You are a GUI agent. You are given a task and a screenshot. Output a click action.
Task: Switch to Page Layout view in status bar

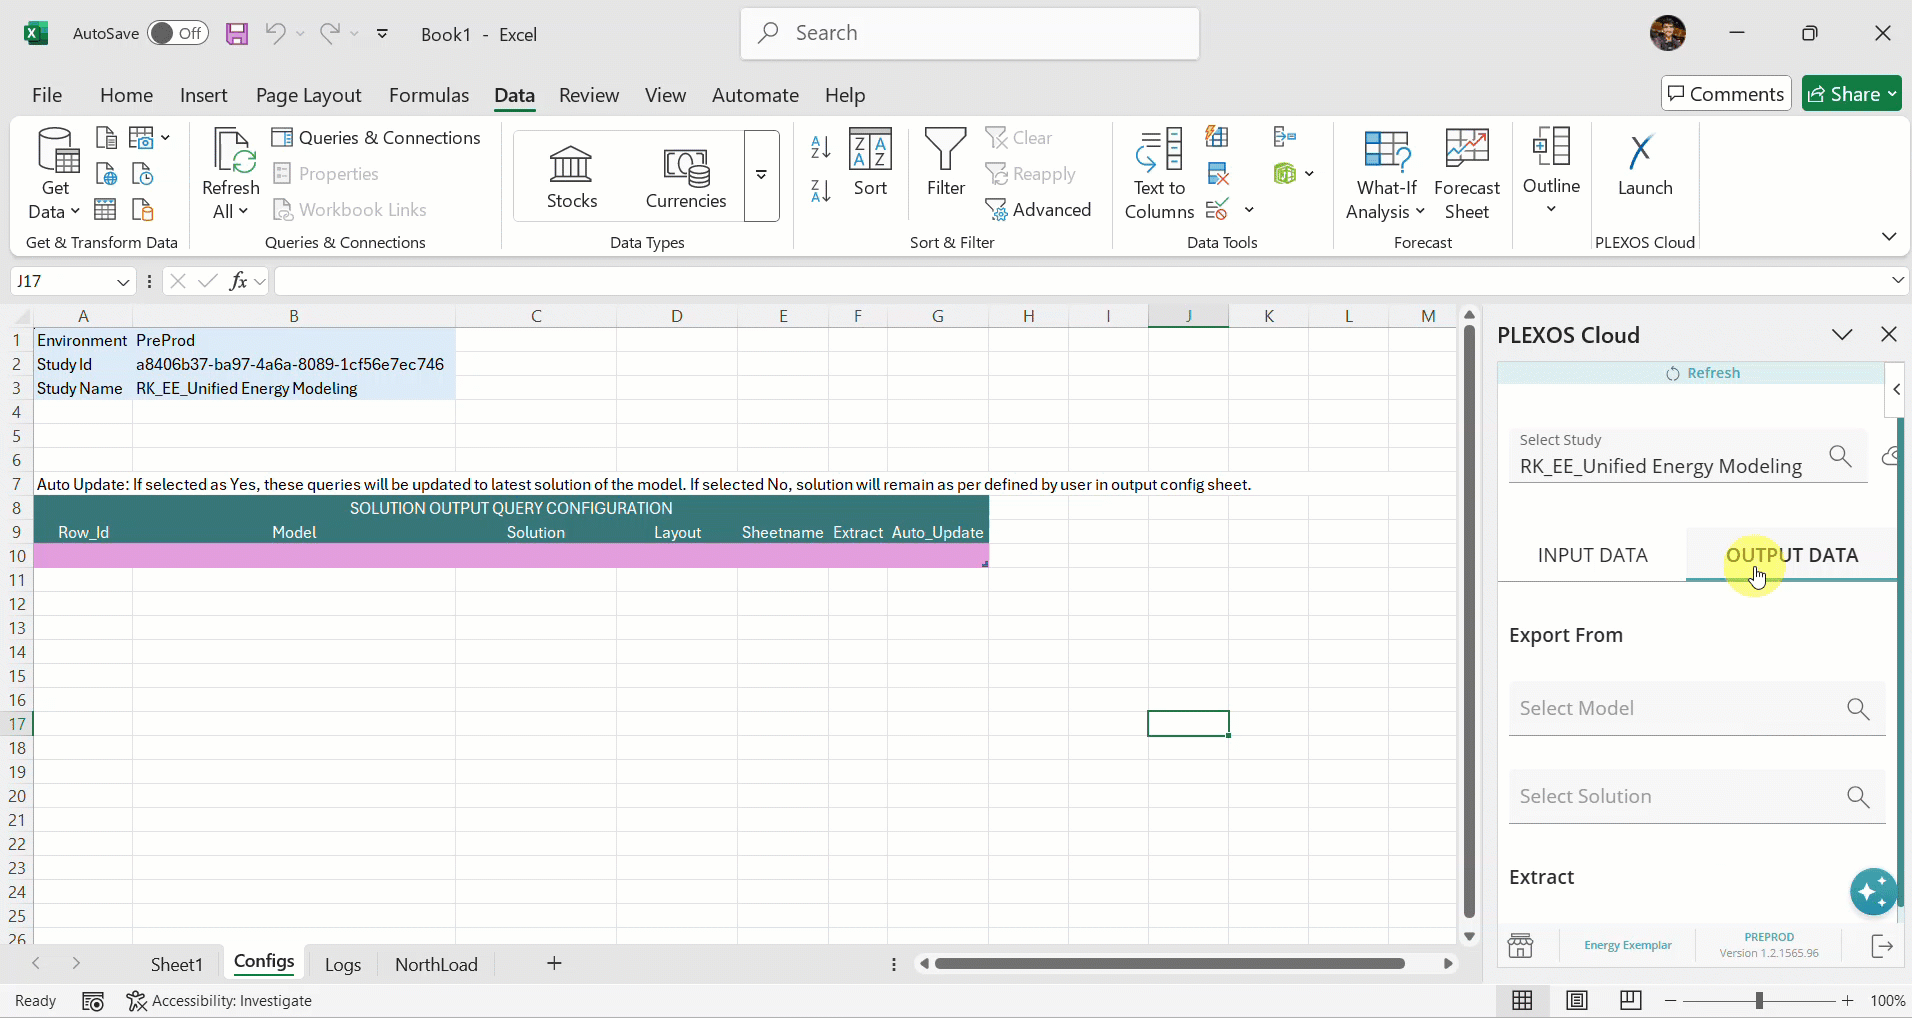coord(1577,1000)
